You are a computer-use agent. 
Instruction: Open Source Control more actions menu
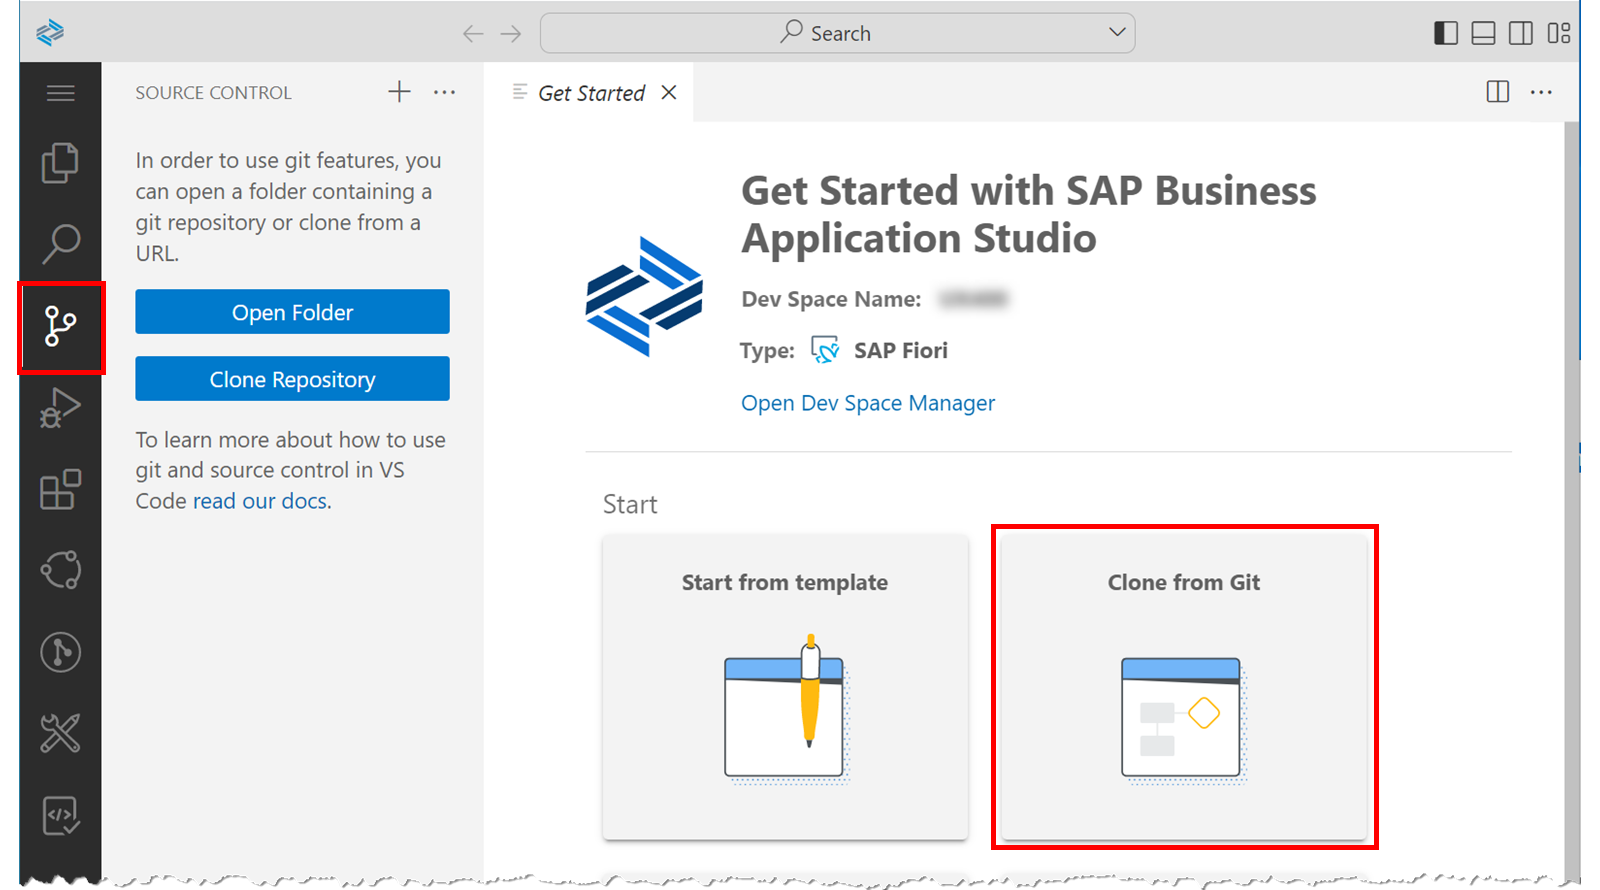(444, 92)
